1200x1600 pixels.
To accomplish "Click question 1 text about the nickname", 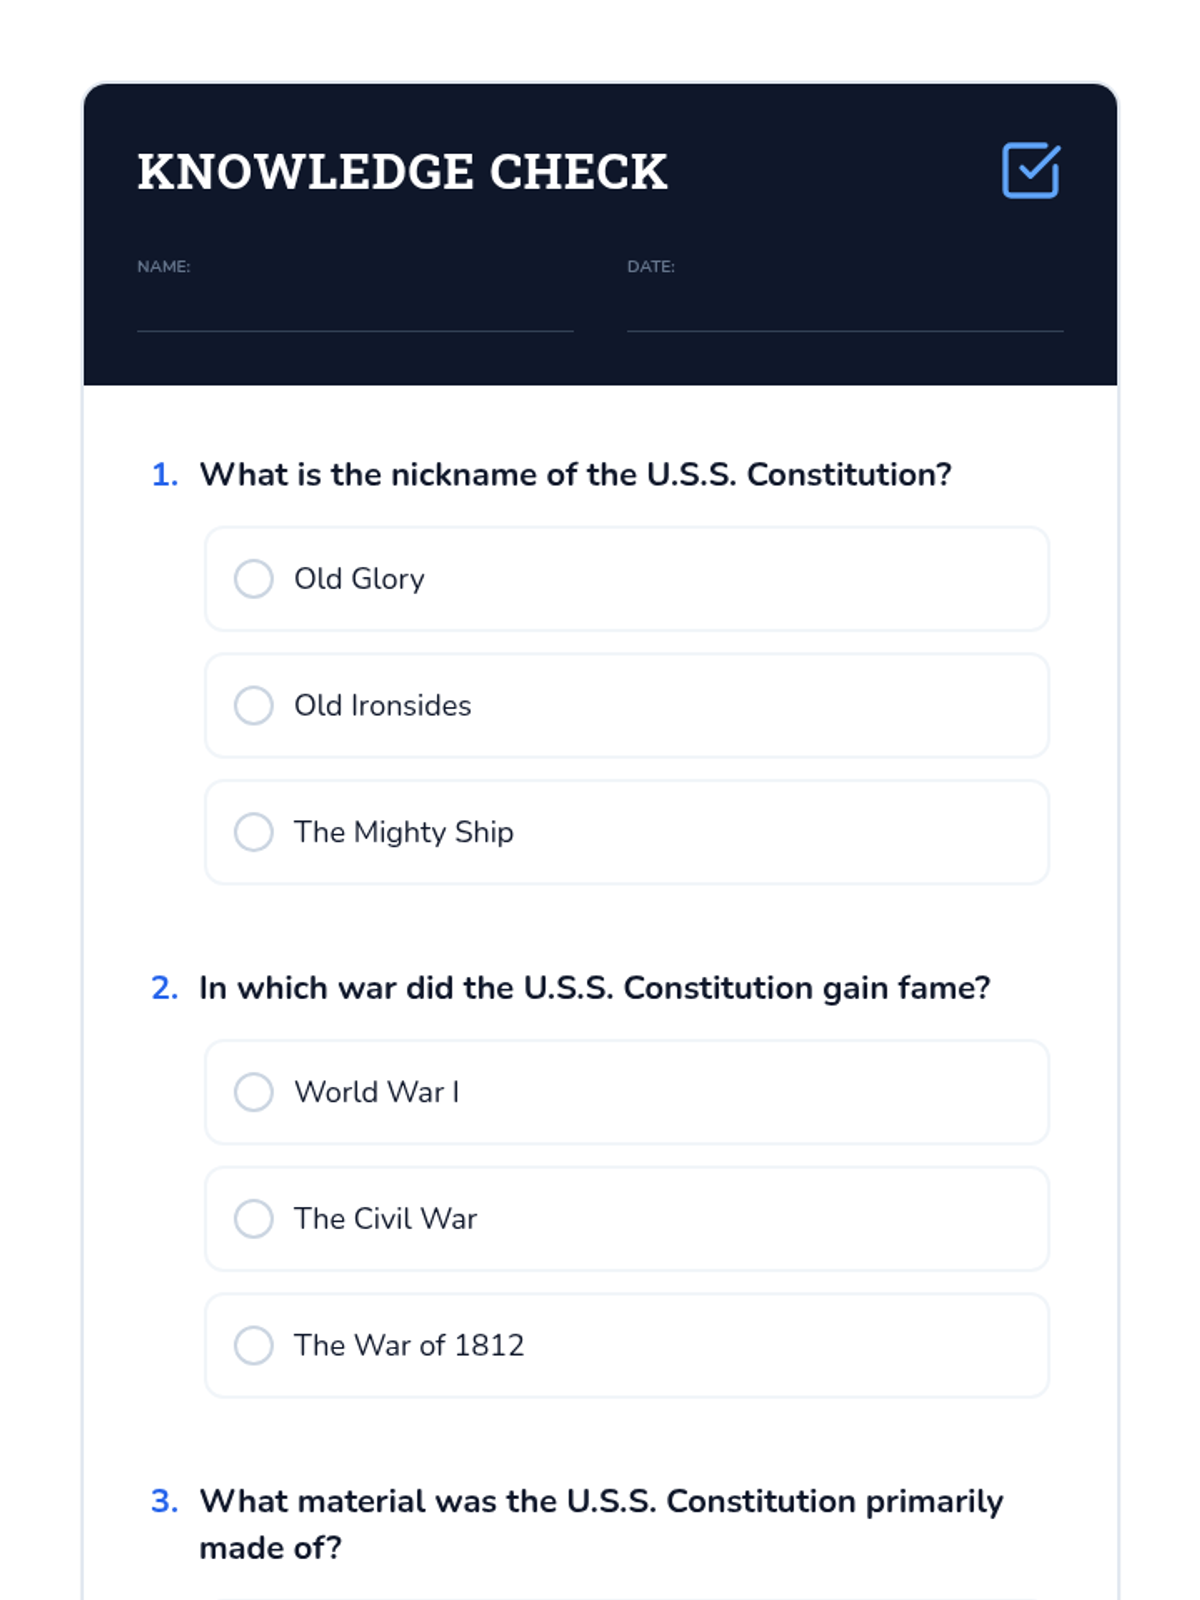I will pyautogui.click(x=575, y=475).
